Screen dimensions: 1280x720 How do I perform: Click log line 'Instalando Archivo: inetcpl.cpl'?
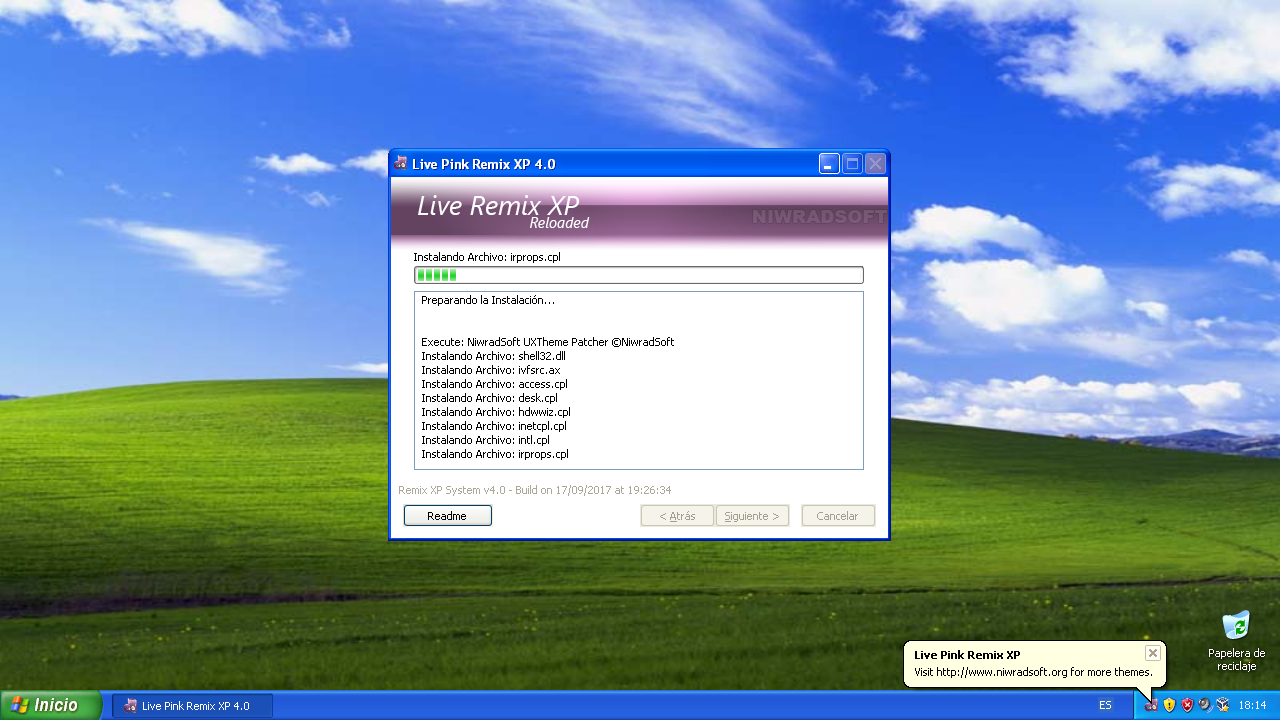point(494,426)
